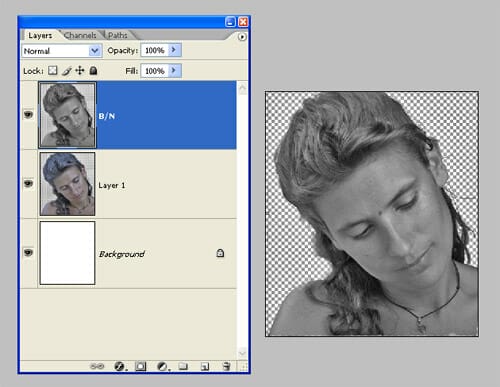The height and width of the screenshot is (387, 500).
Task: Click the link layers icon
Action: (x=97, y=366)
